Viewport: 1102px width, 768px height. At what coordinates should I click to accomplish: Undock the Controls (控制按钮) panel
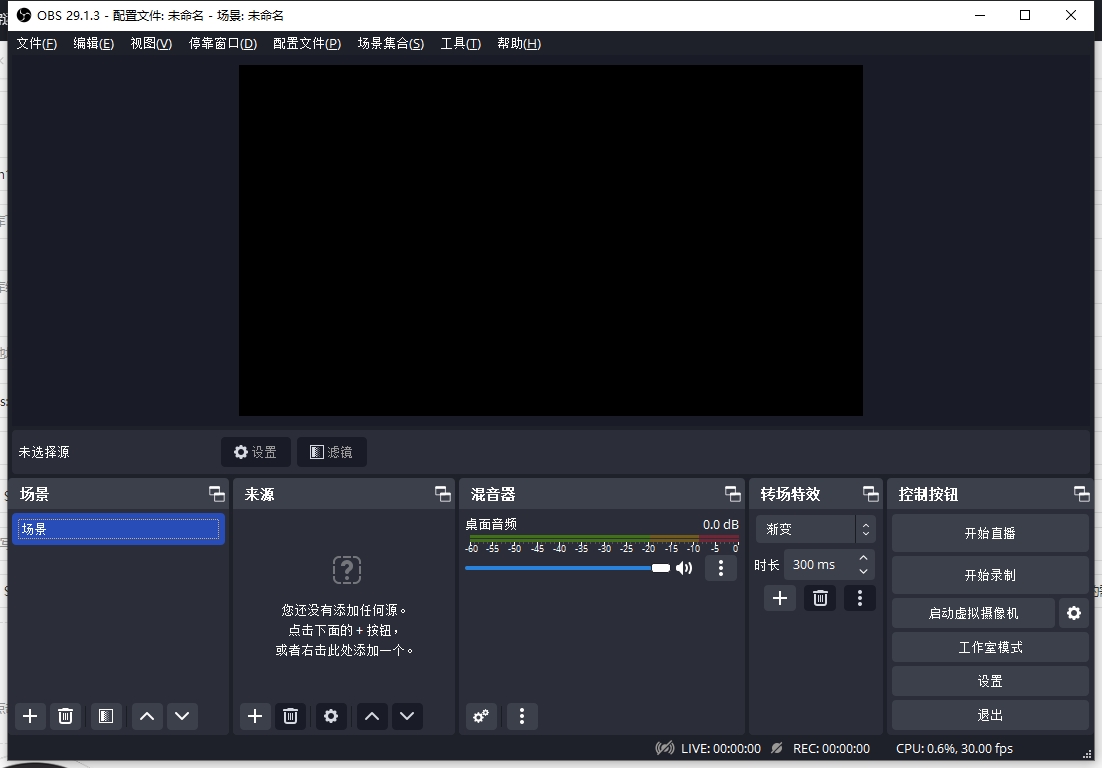[1082, 494]
